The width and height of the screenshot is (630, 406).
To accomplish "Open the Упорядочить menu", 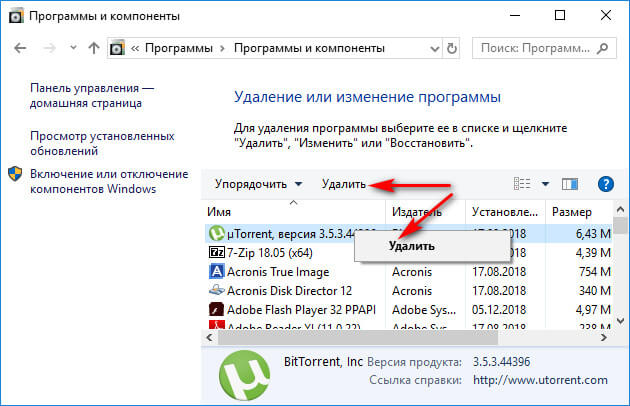I will [x=258, y=184].
